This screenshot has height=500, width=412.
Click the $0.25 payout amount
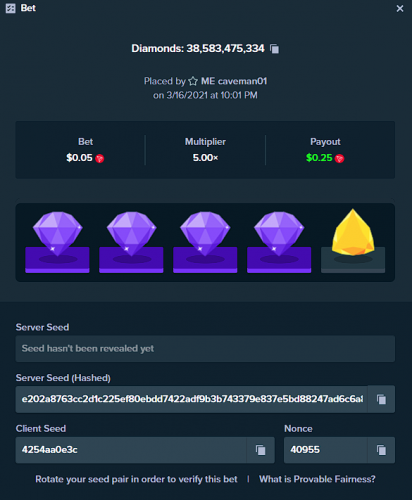[x=319, y=158]
